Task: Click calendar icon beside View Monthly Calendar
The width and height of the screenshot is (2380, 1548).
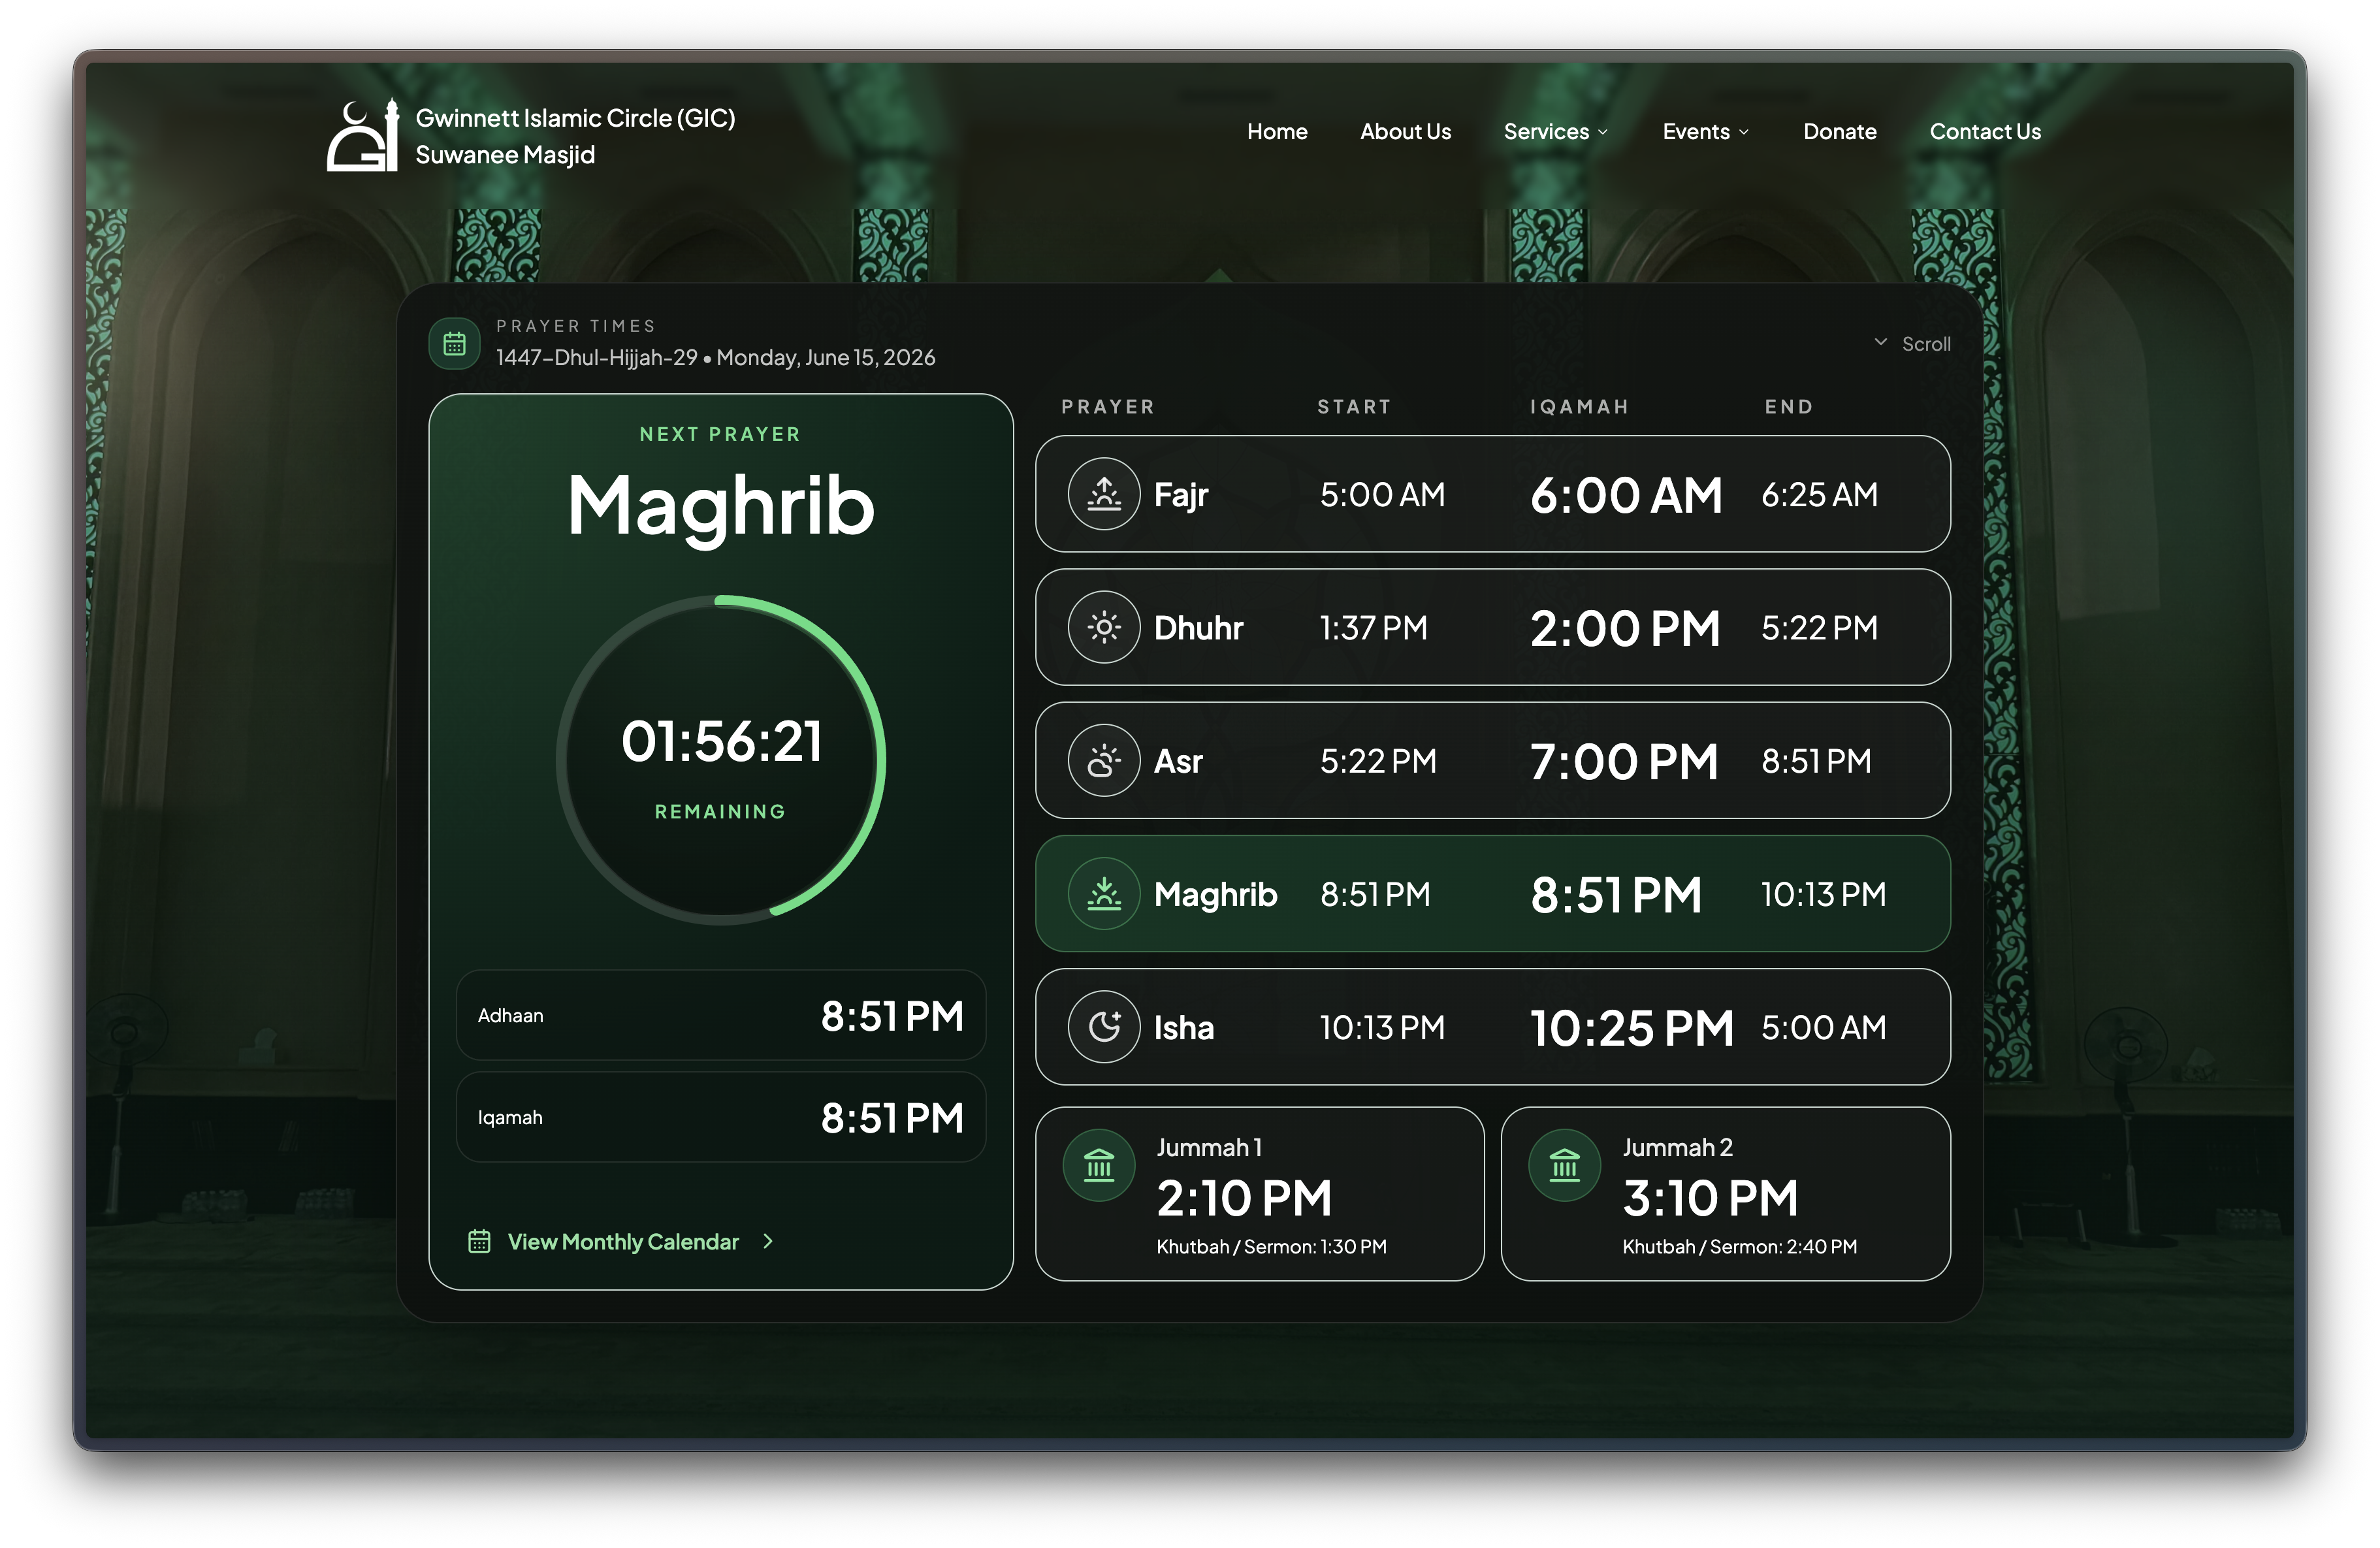Action: click(x=479, y=1241)
